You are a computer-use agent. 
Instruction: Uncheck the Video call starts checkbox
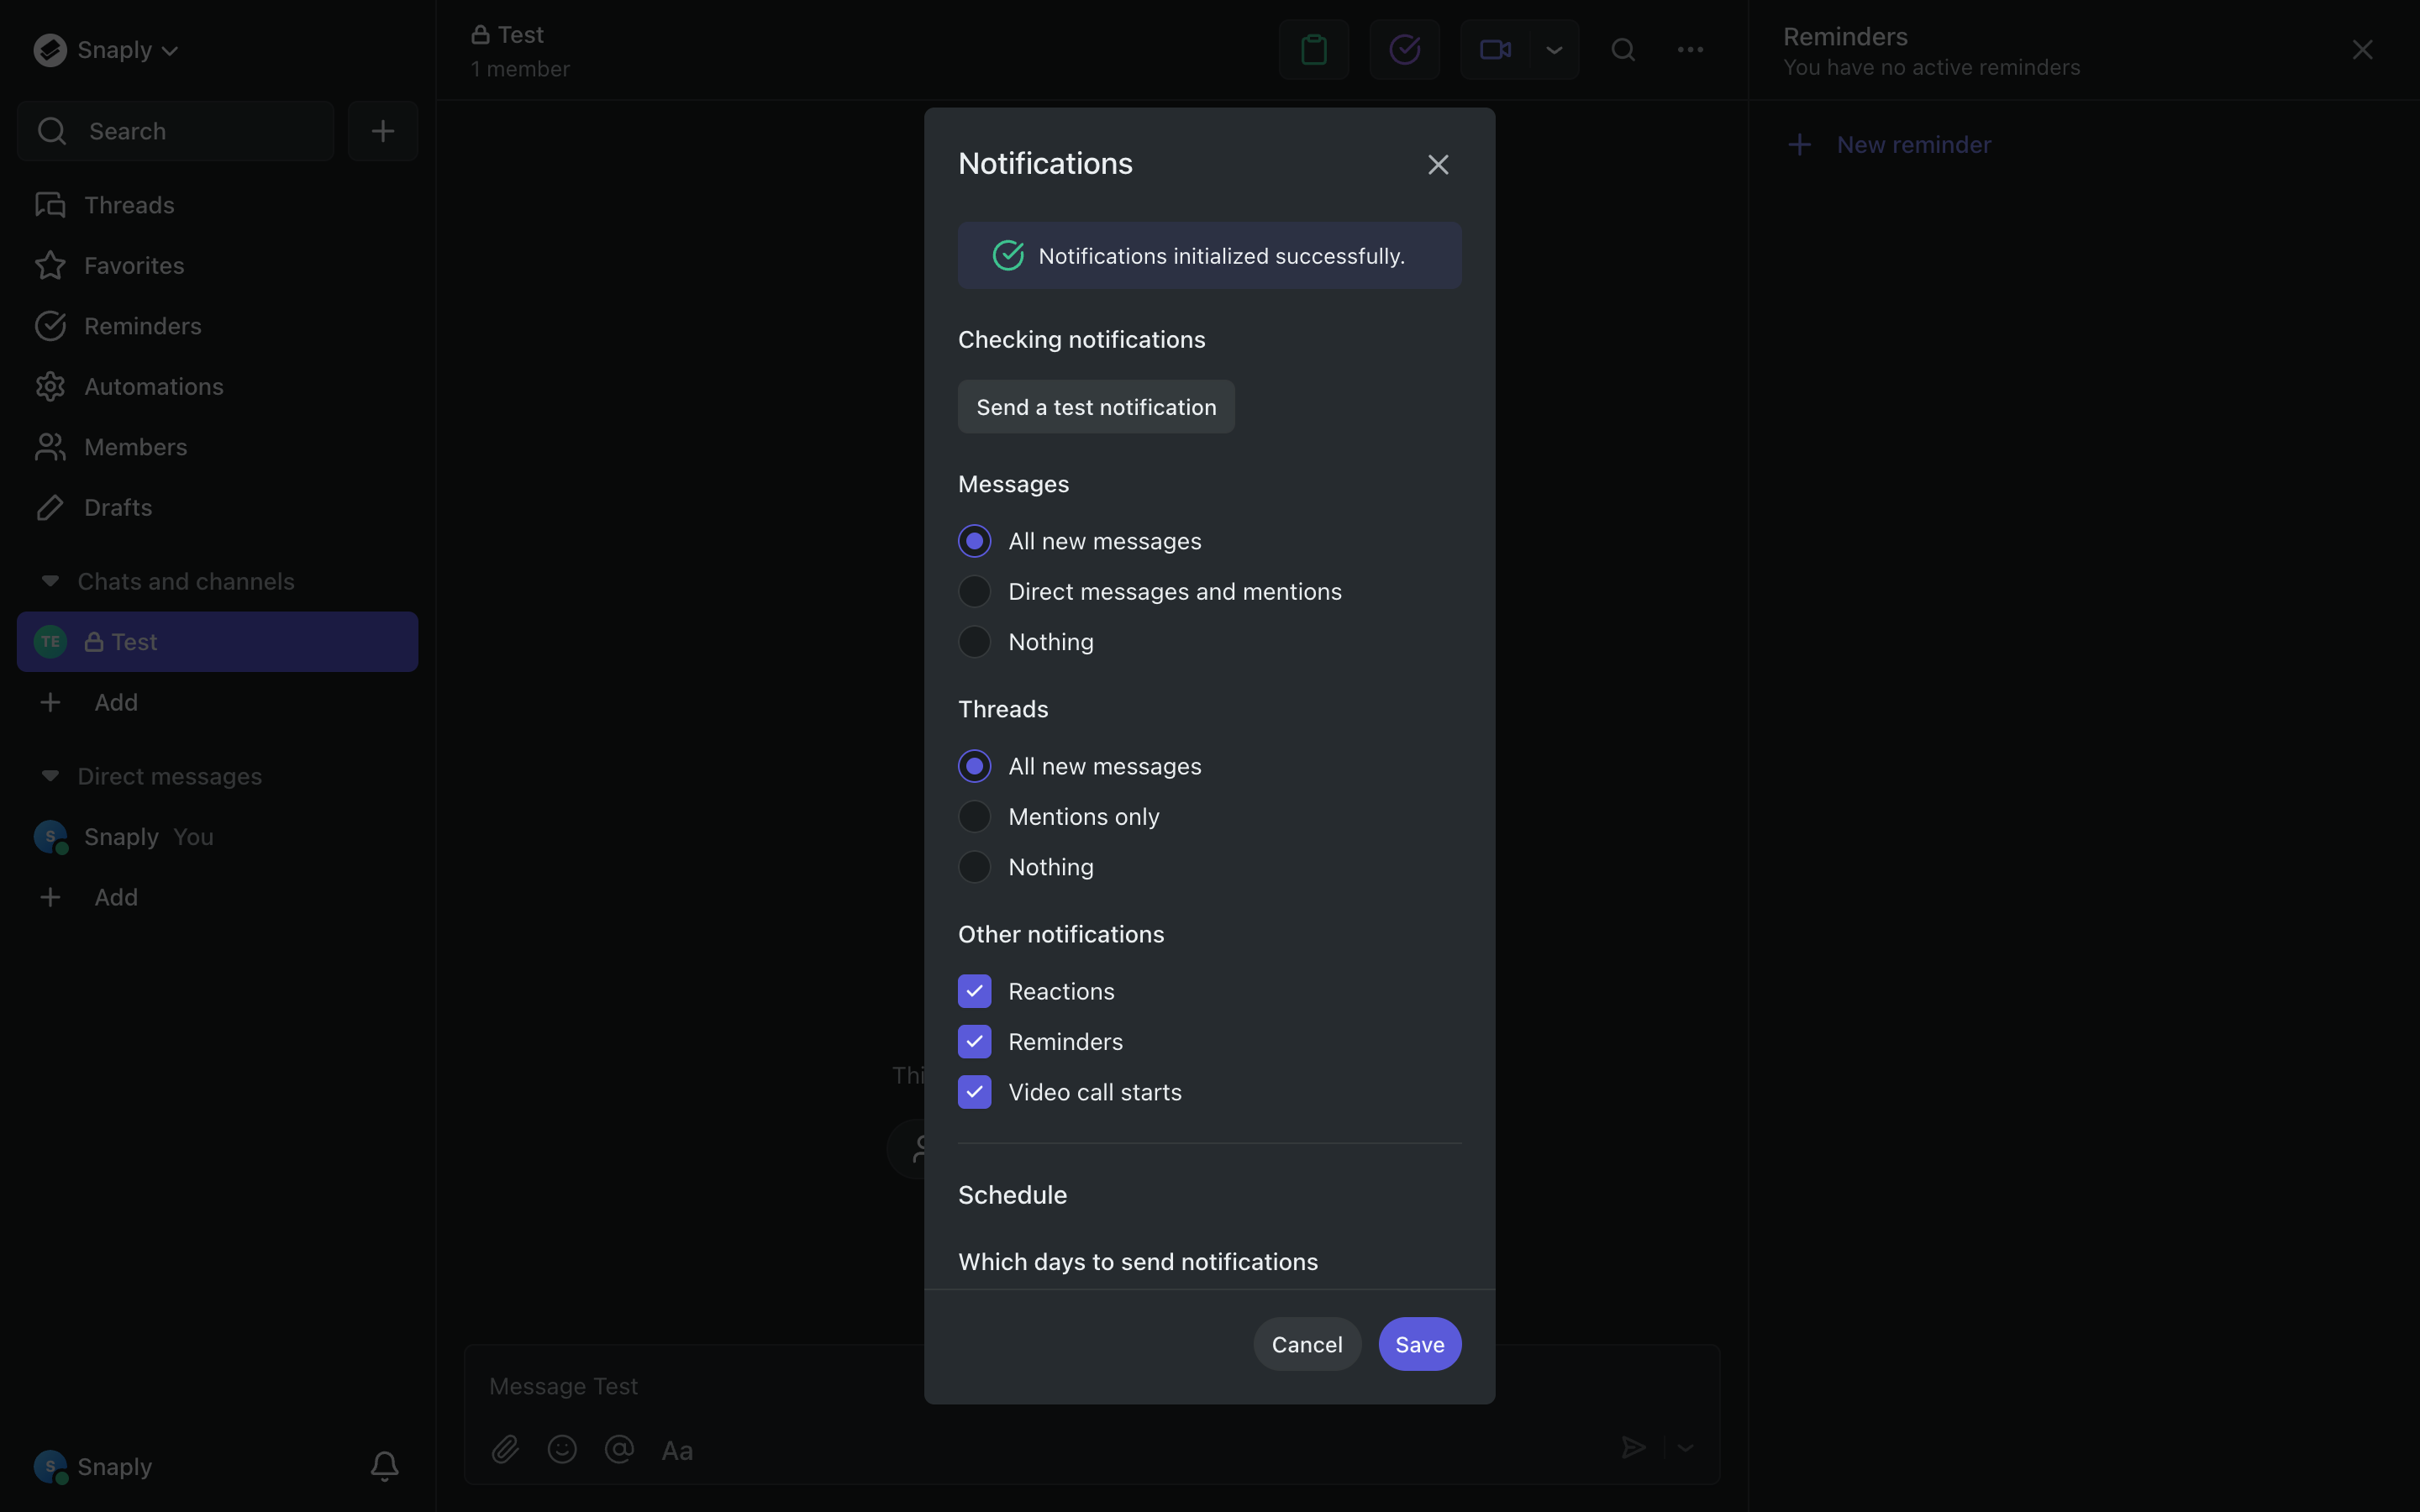[975, 1092]
